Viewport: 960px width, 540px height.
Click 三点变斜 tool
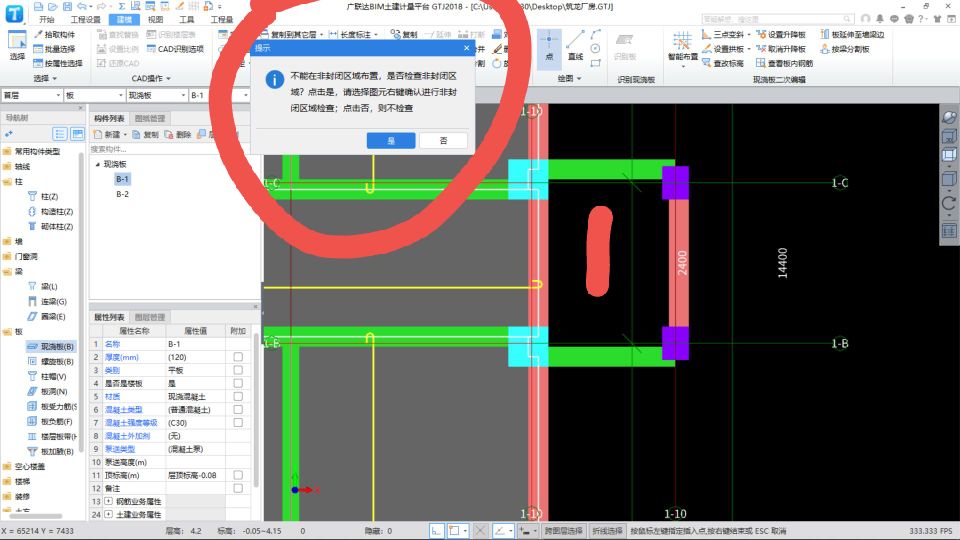722,35
